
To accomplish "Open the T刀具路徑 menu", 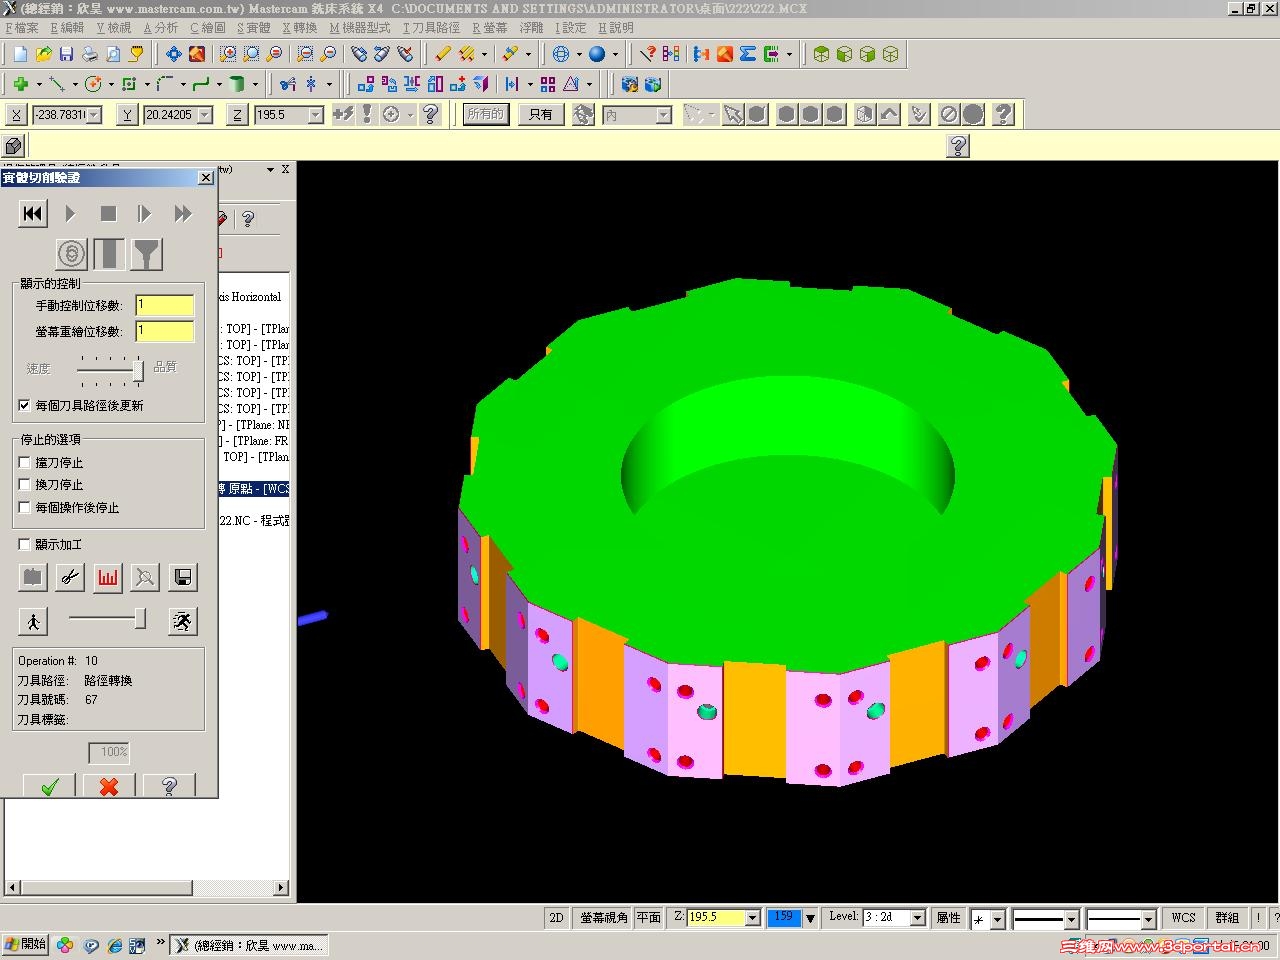I will [432, 28].
